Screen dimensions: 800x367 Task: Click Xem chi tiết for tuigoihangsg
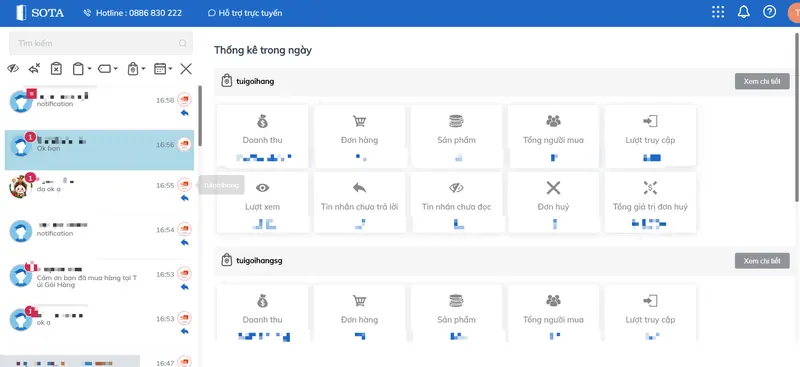(x=762, y=261)
